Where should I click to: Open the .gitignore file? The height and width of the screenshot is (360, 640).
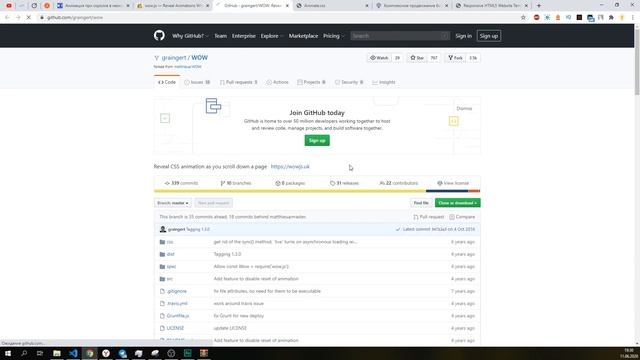tap(177, 291)
